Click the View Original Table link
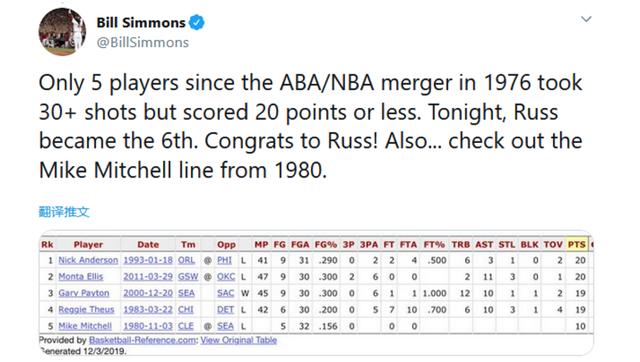640x362 pixels. click(x=239, y=340)
